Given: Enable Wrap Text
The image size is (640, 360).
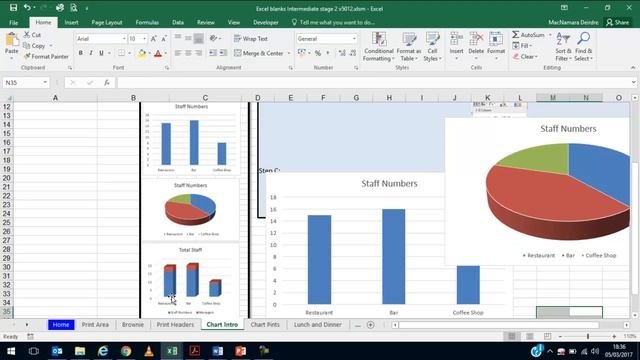Looking at the screenshot, I should click(251, 39).
